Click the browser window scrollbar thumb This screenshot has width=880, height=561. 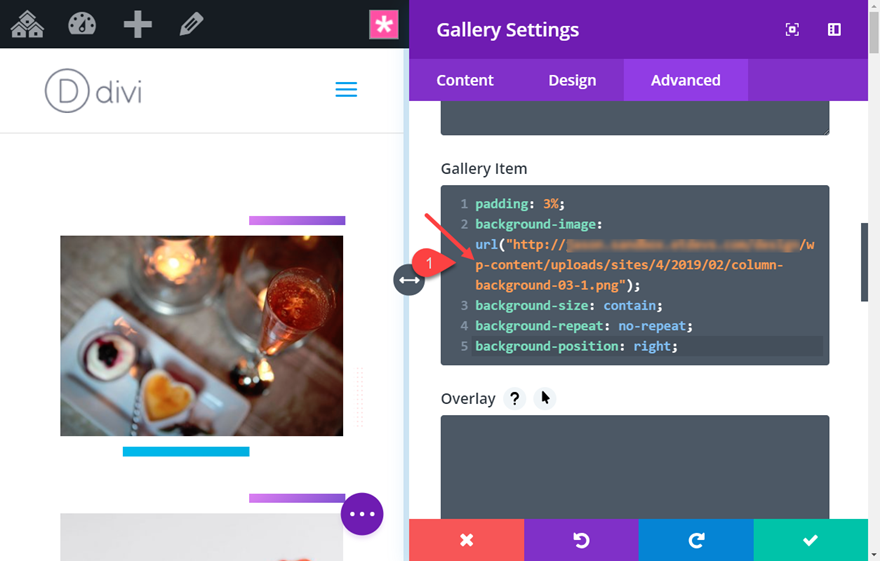tap(874, 33)
